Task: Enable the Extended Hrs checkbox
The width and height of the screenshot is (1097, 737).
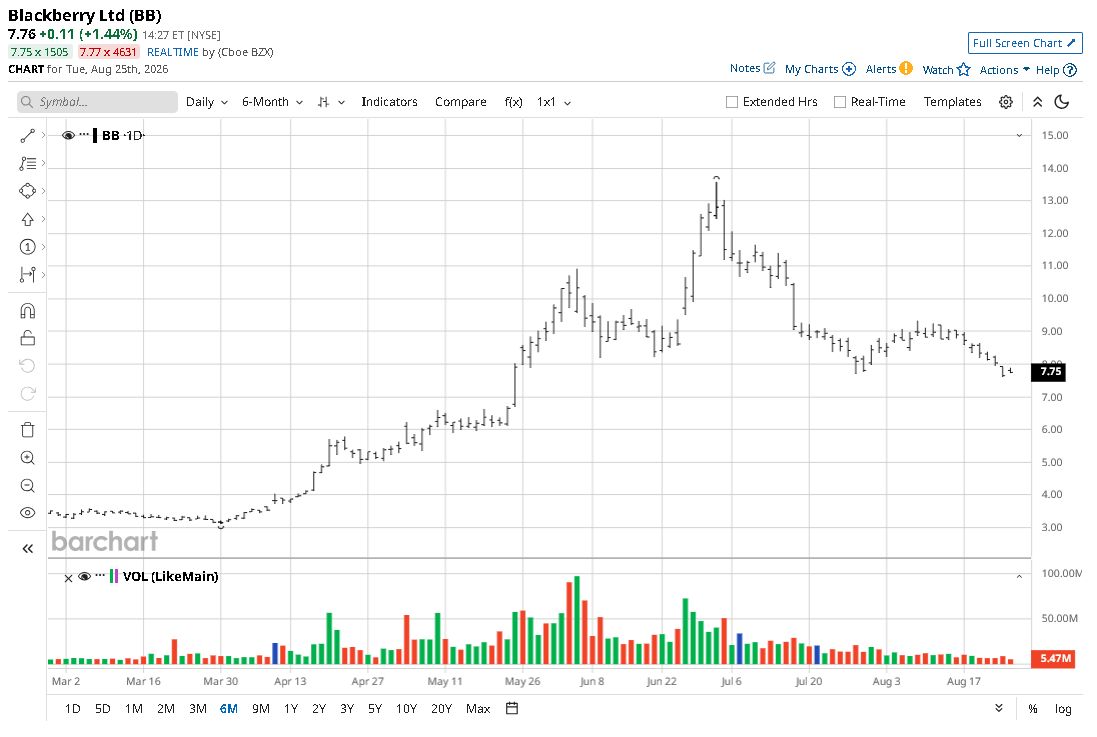Action: (x=732, y=102)
